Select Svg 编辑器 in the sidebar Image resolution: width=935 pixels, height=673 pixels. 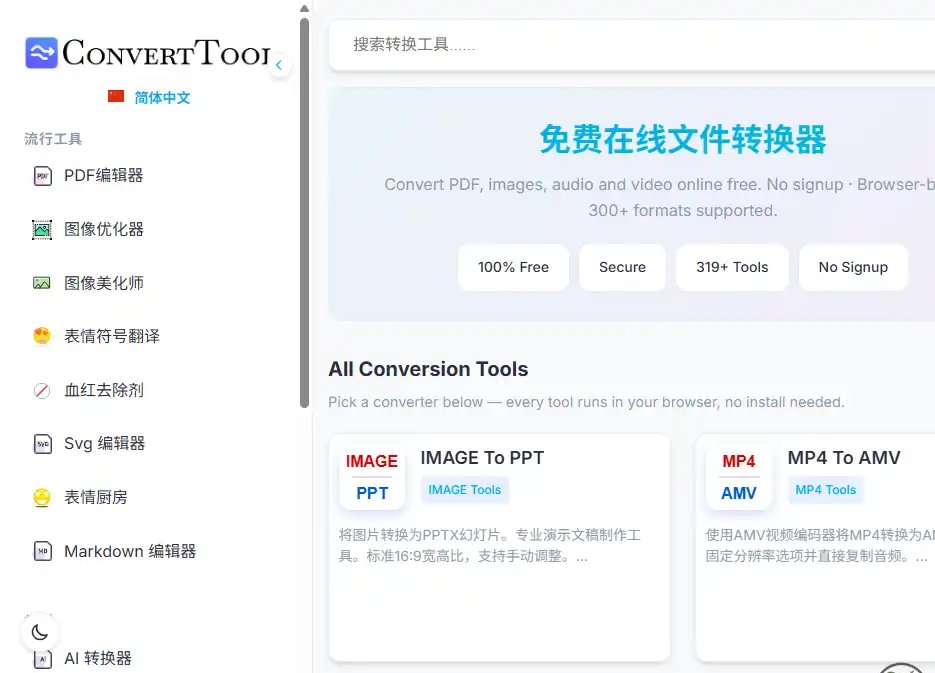click(104, 444)
